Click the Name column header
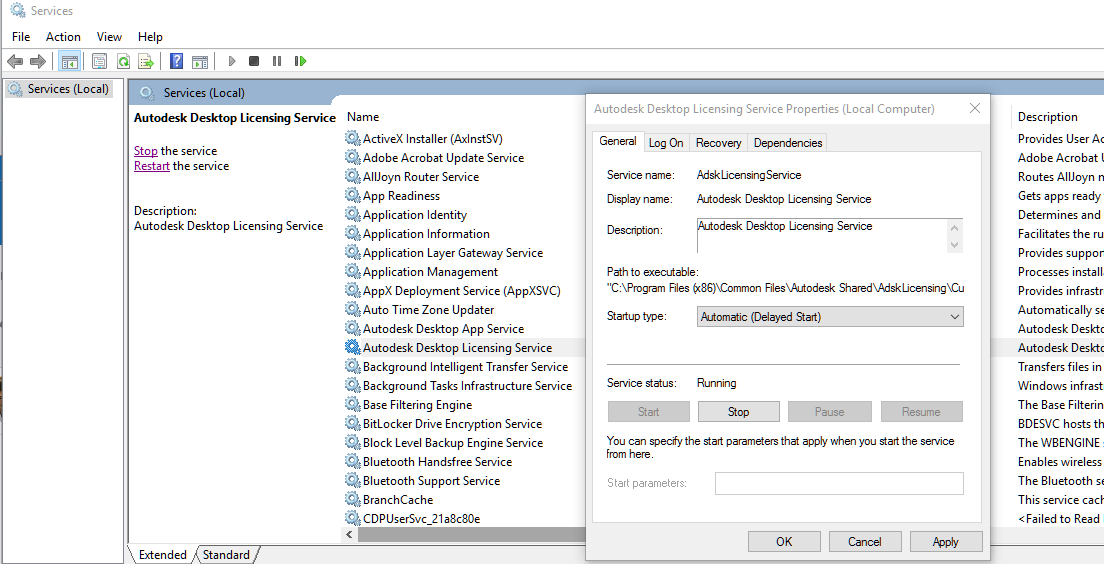The width and height of the screenshot is (1104, 564). (363, 117)
